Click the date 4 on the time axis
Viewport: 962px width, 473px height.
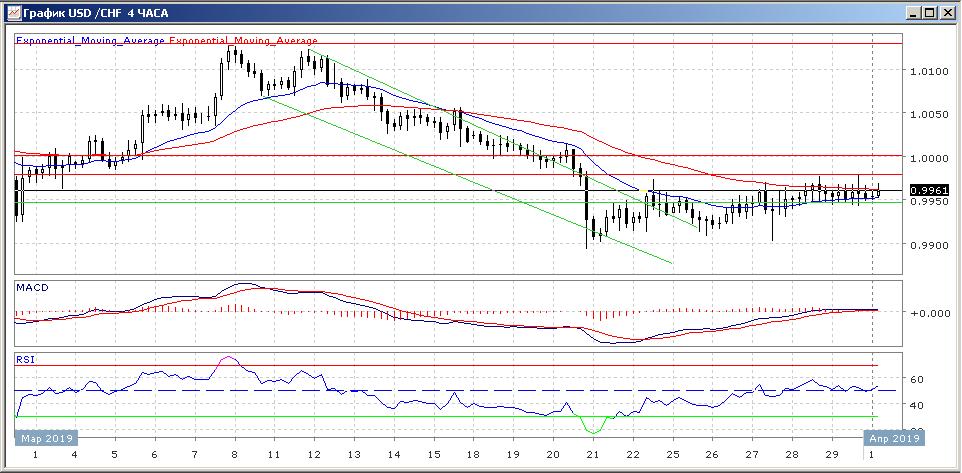coord(74,455)
